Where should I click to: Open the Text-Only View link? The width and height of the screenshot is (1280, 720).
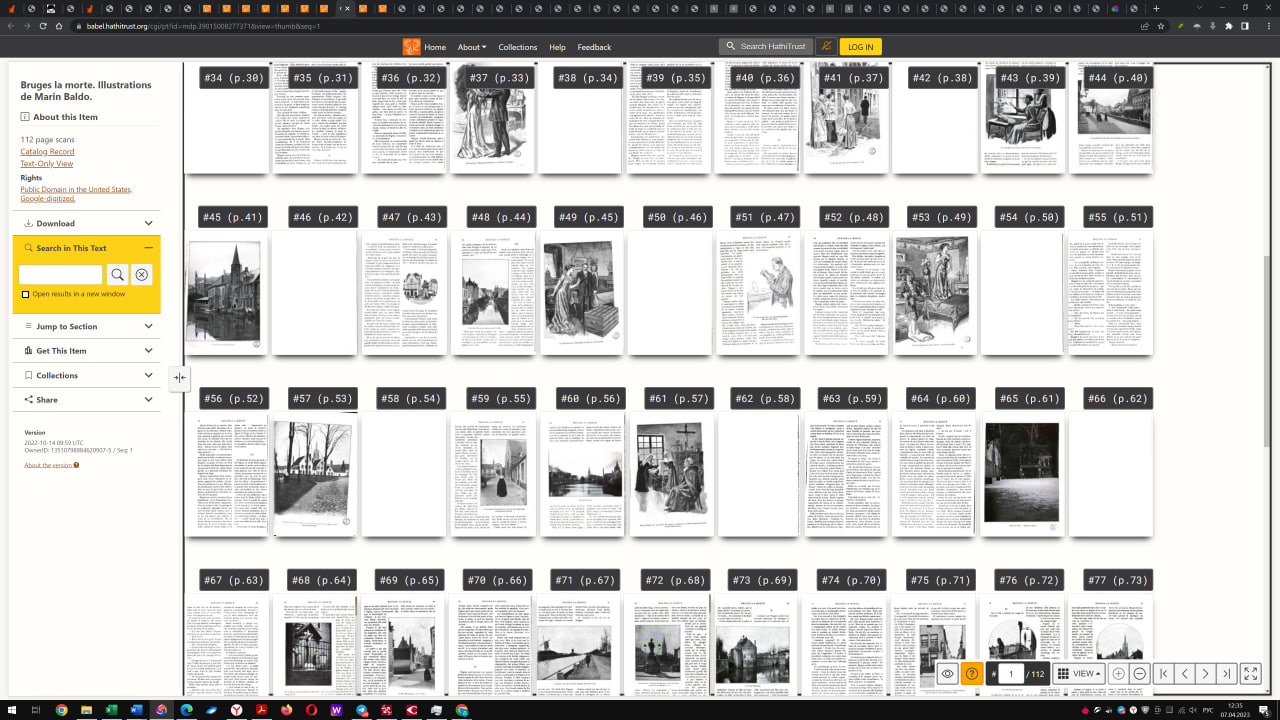[x=47, y=164]
